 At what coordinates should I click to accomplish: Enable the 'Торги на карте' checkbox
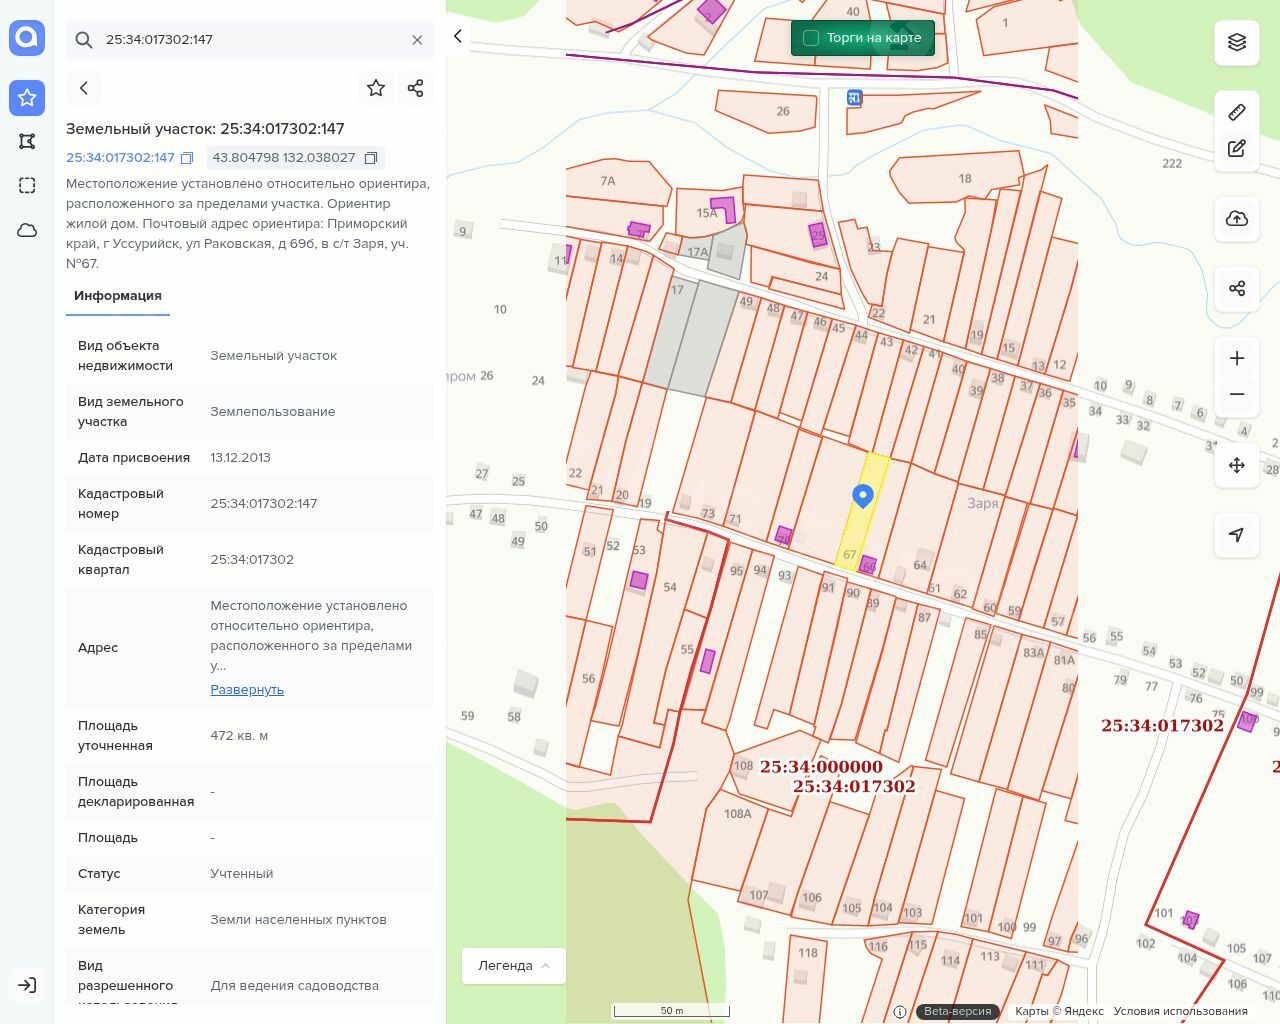tap(811, 38)
